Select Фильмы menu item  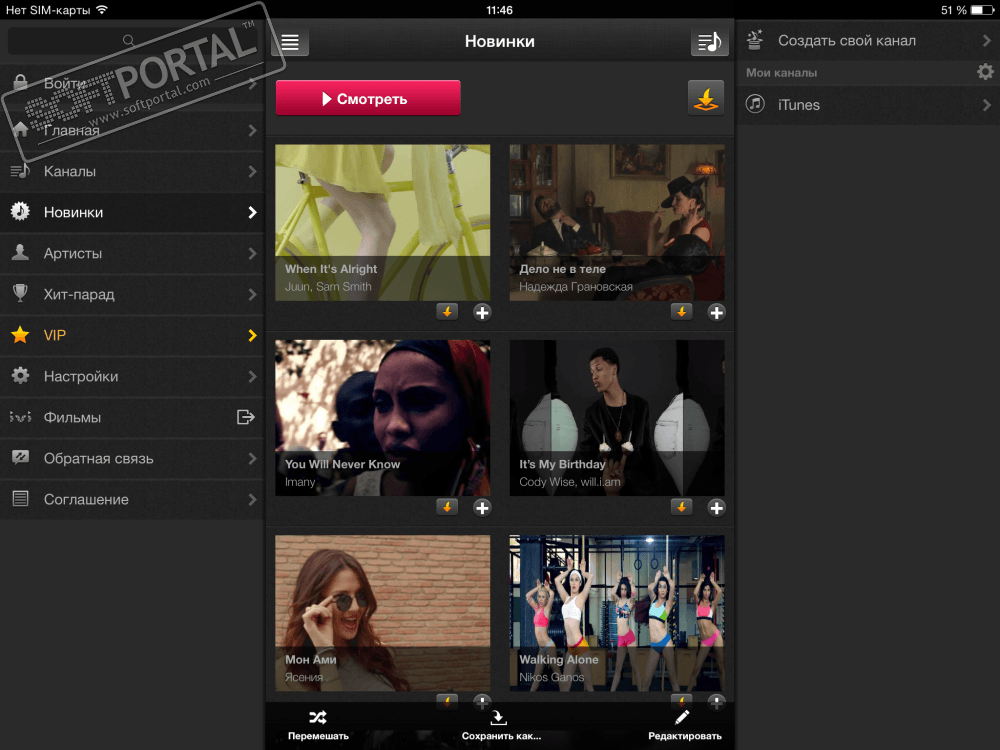tap(132, 417)
